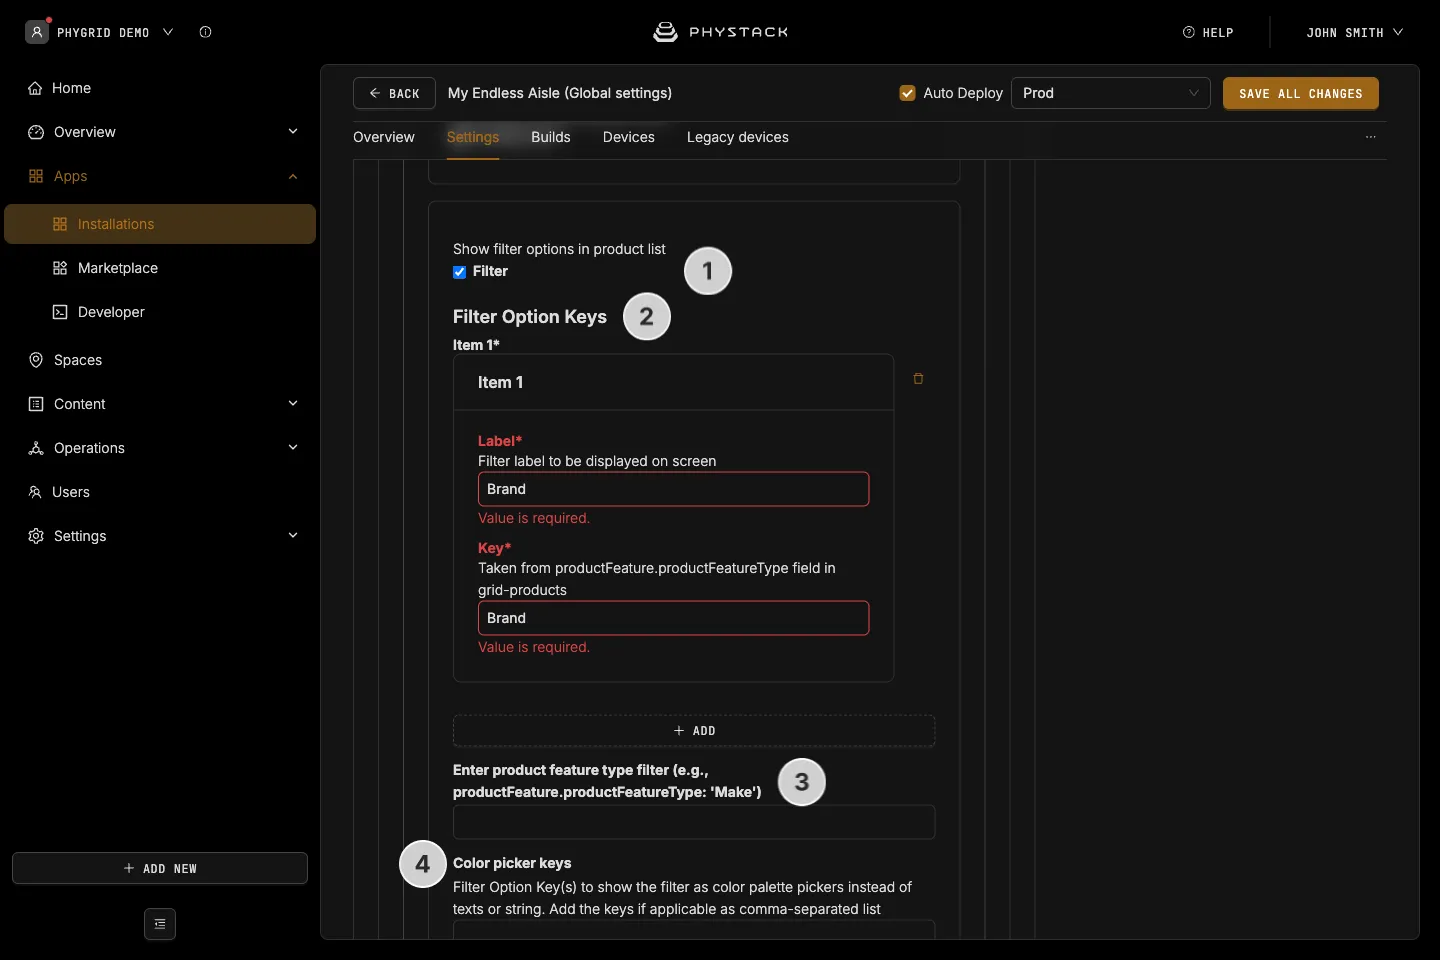Image resolution: width=1440 pixels, height=960 pixels.
Task: Open the Prod environment dropdown
Action: click(1111, 93)
